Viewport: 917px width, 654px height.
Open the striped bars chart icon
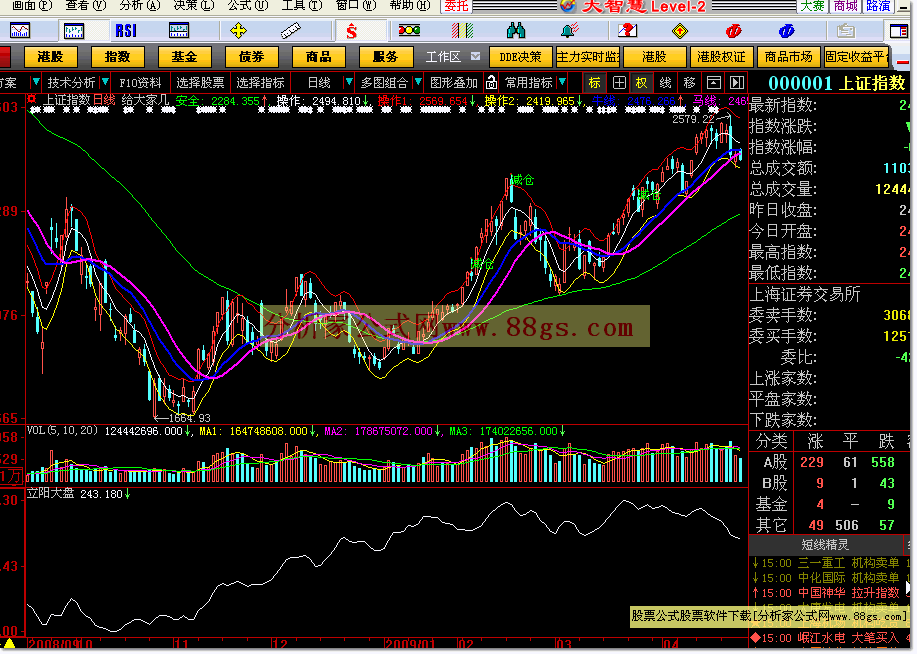(x=462, y=30)
